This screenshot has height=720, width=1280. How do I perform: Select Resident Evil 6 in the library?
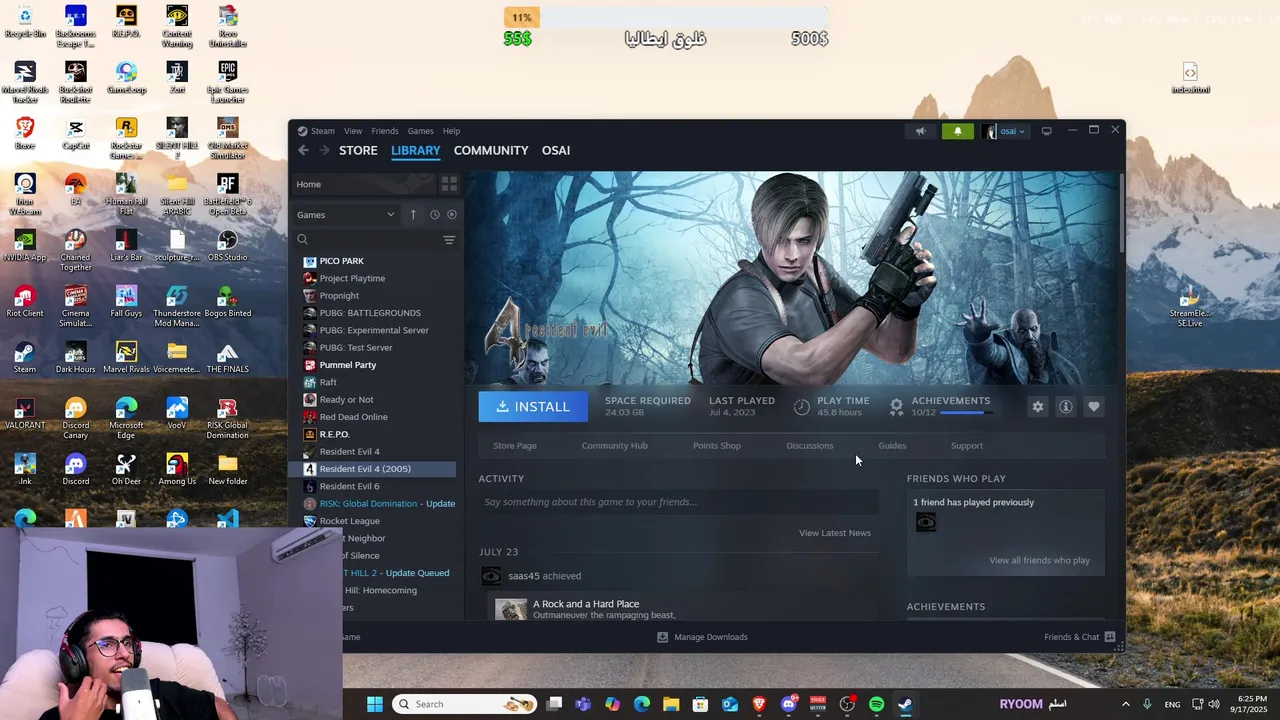[349, 486]
